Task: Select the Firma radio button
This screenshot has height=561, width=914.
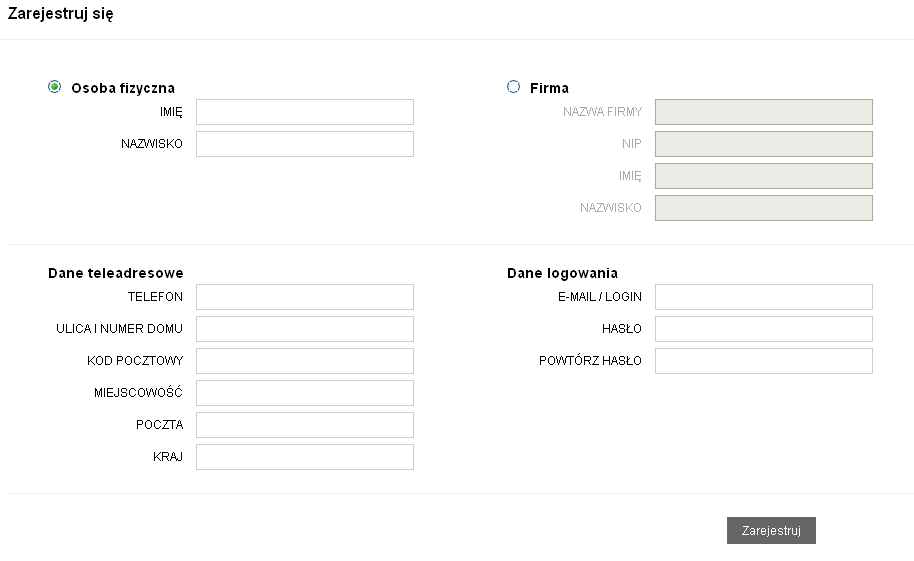Action: coord(514,87)
